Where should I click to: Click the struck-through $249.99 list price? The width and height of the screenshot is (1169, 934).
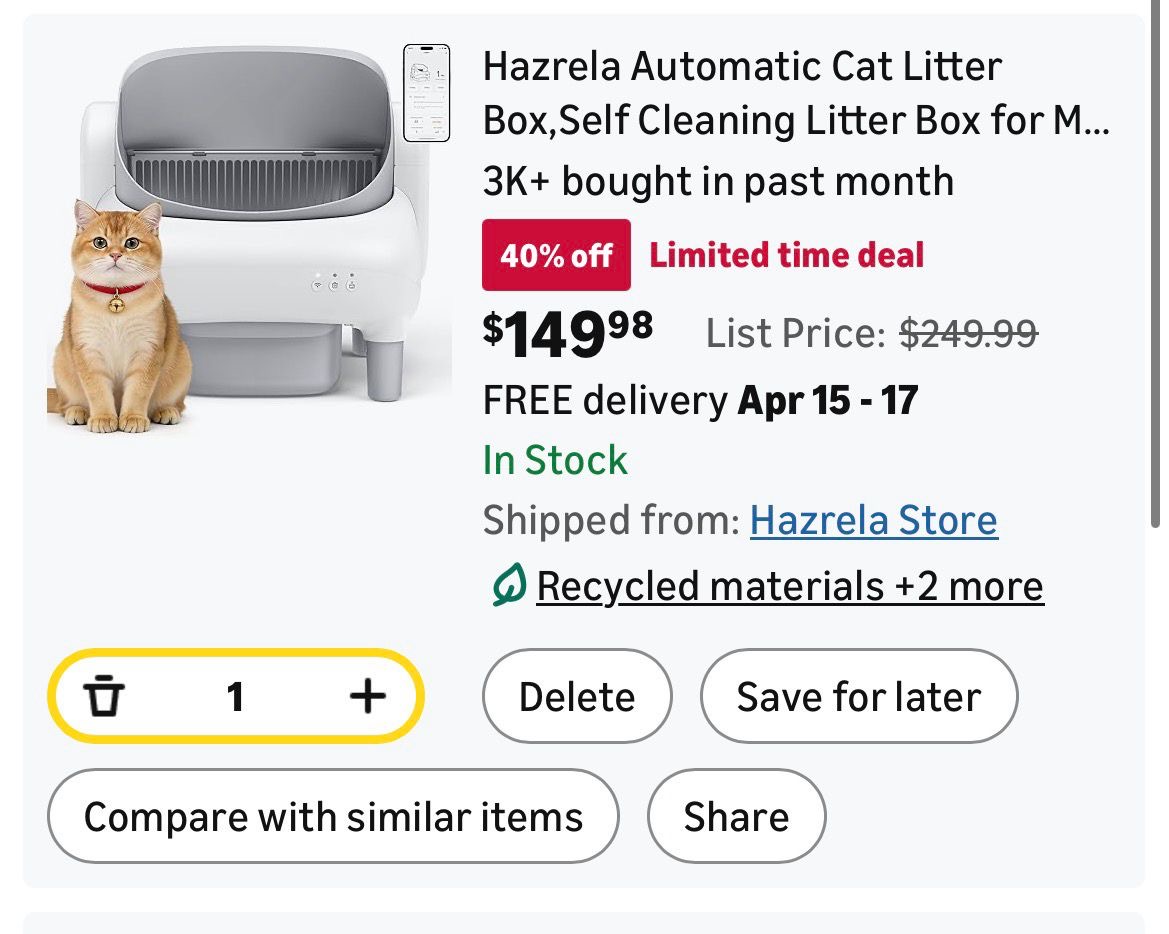point(968,334)
